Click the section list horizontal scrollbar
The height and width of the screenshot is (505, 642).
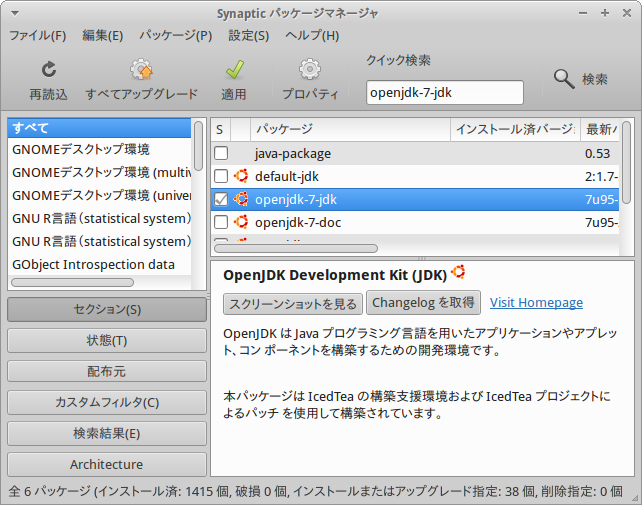click(72, 282)
